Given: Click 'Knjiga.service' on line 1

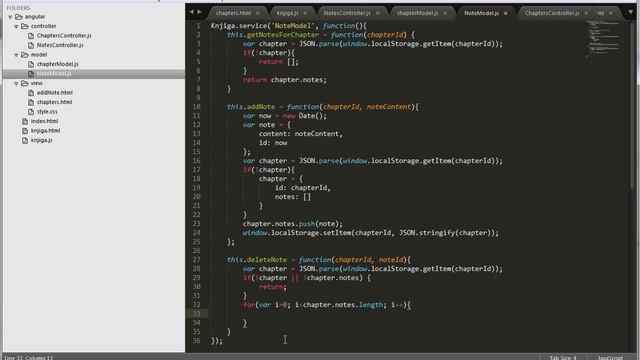Looking at the screenshot, I should point(239,26).
